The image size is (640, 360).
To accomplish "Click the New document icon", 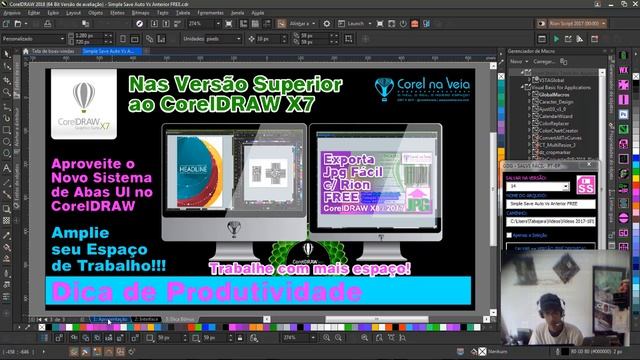I will coord(6,24).
